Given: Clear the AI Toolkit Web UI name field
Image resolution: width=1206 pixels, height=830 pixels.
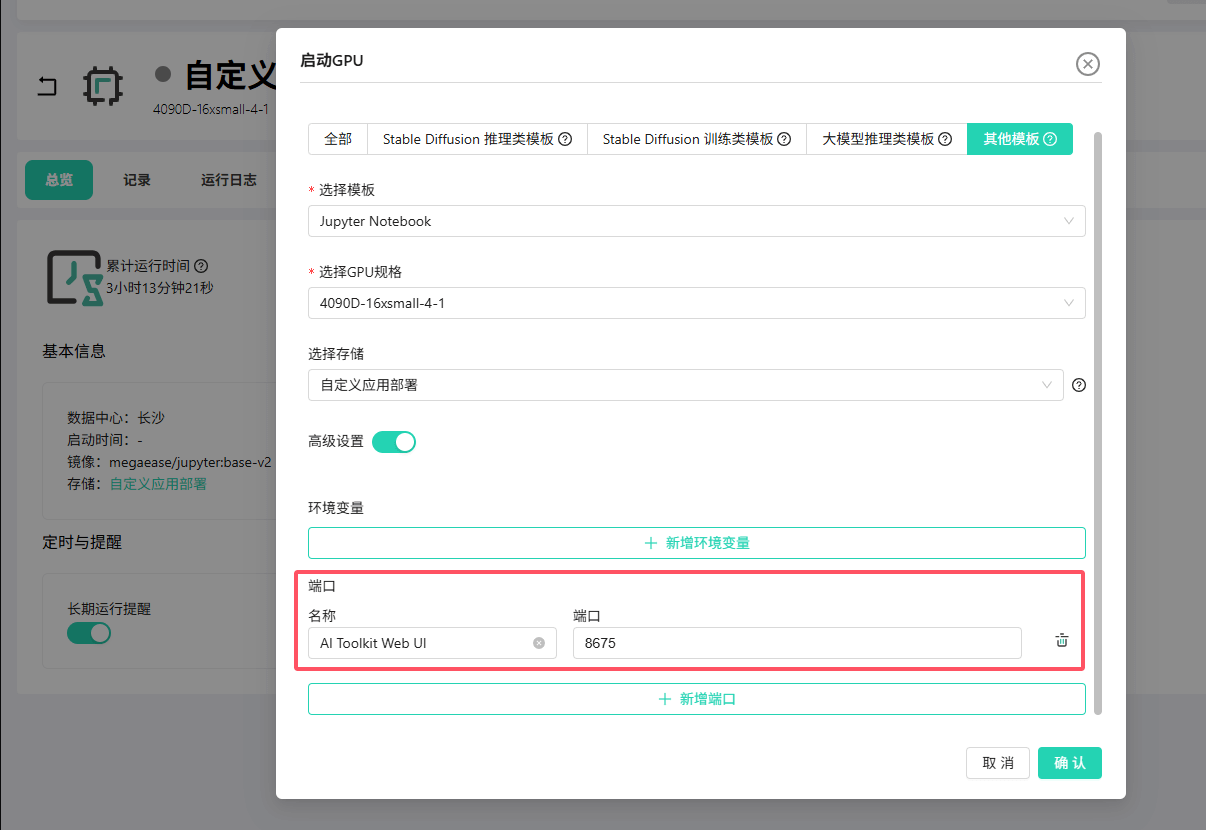Looking at the screenshot, I should point(539,643).
